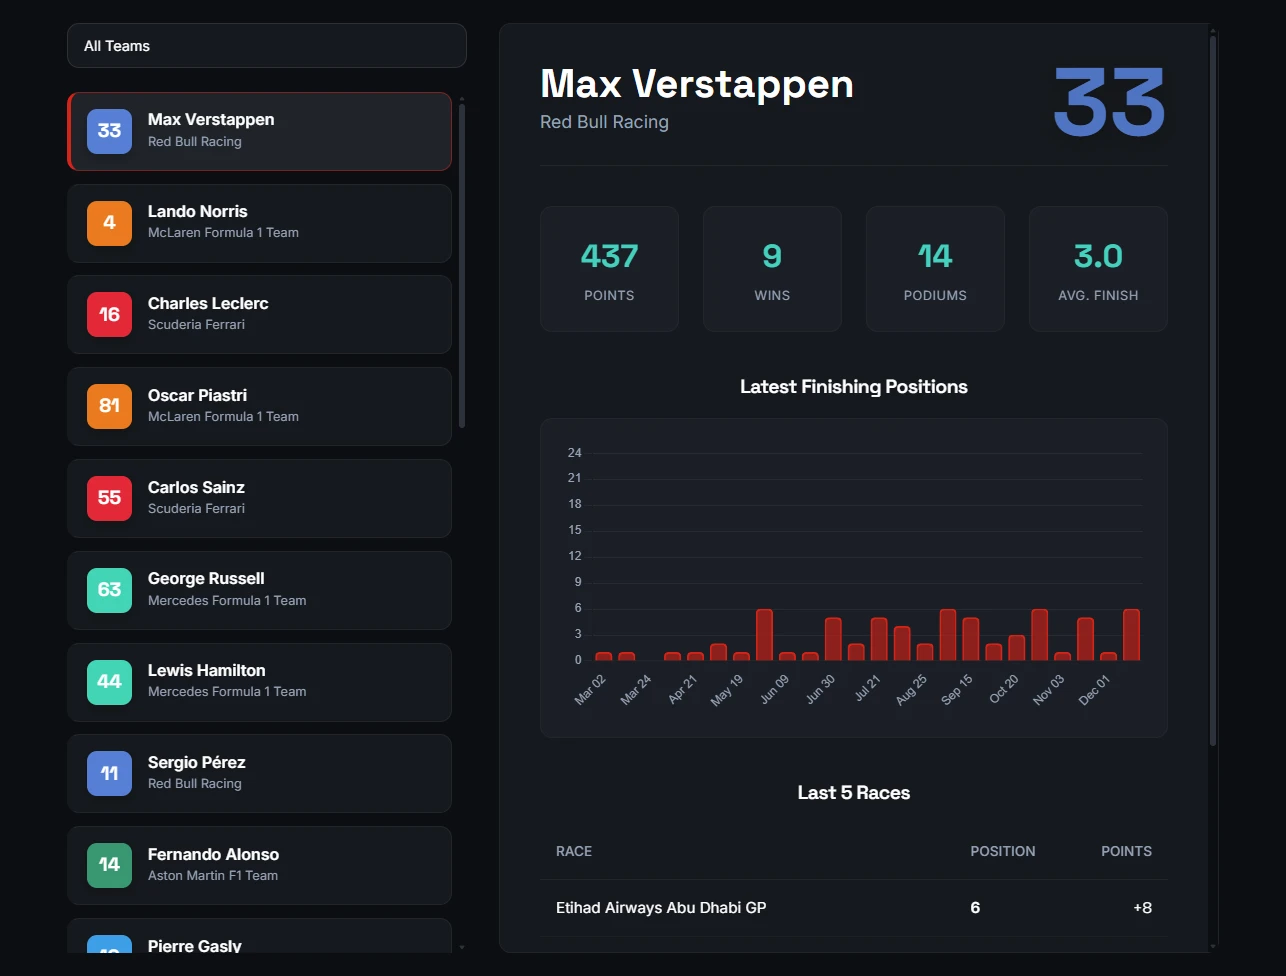This screenshot has height=976, width=1286.
Task: Click the orange number 4 badge
Action: 109,223
